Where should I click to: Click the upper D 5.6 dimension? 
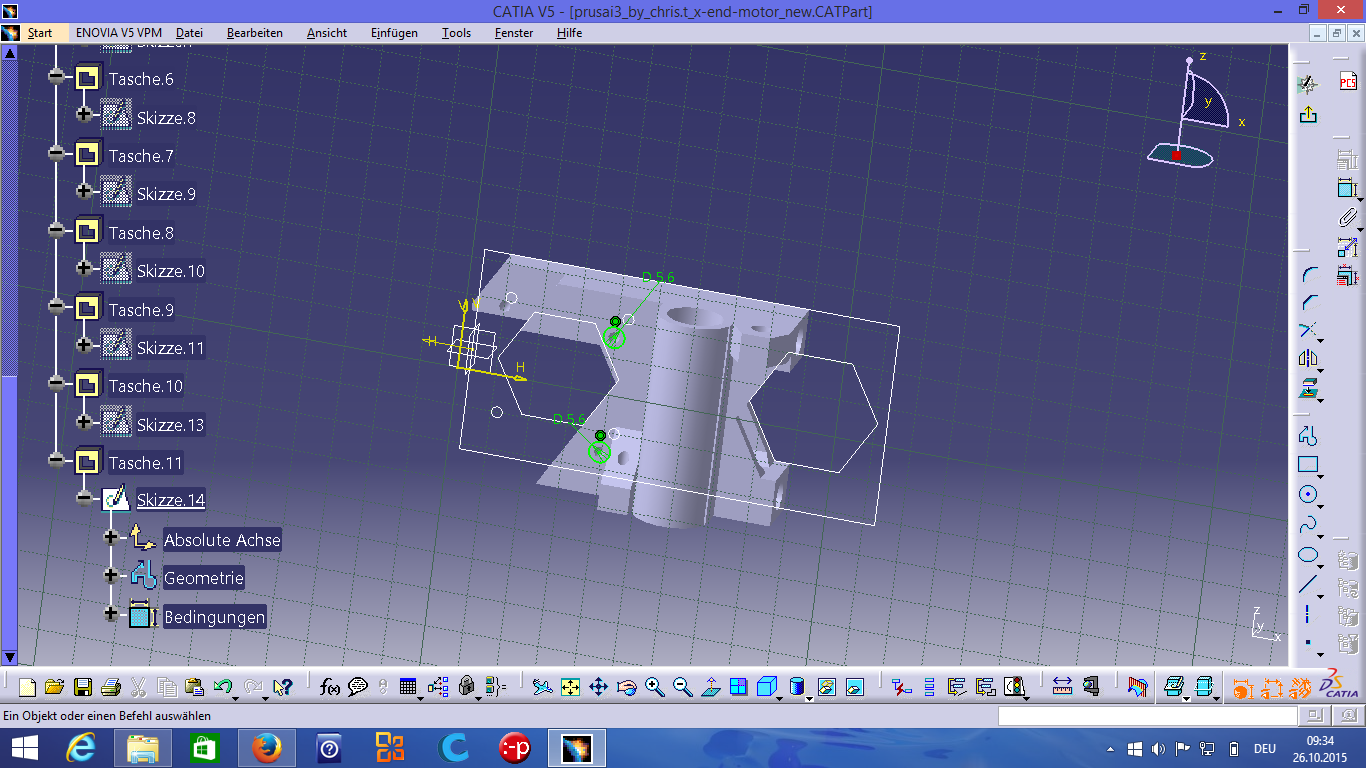click(659, 277)
